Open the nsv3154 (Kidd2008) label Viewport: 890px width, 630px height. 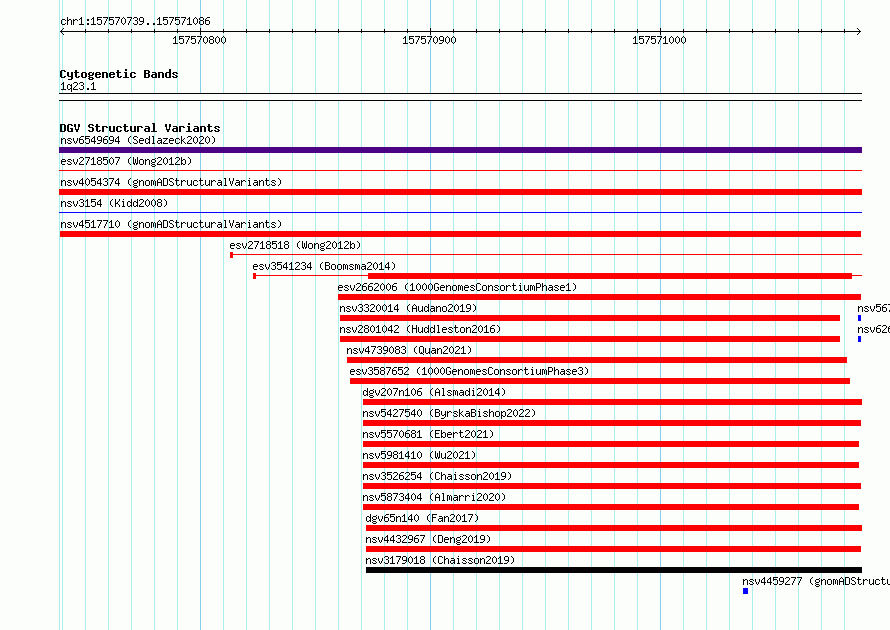tap(114, 203)
